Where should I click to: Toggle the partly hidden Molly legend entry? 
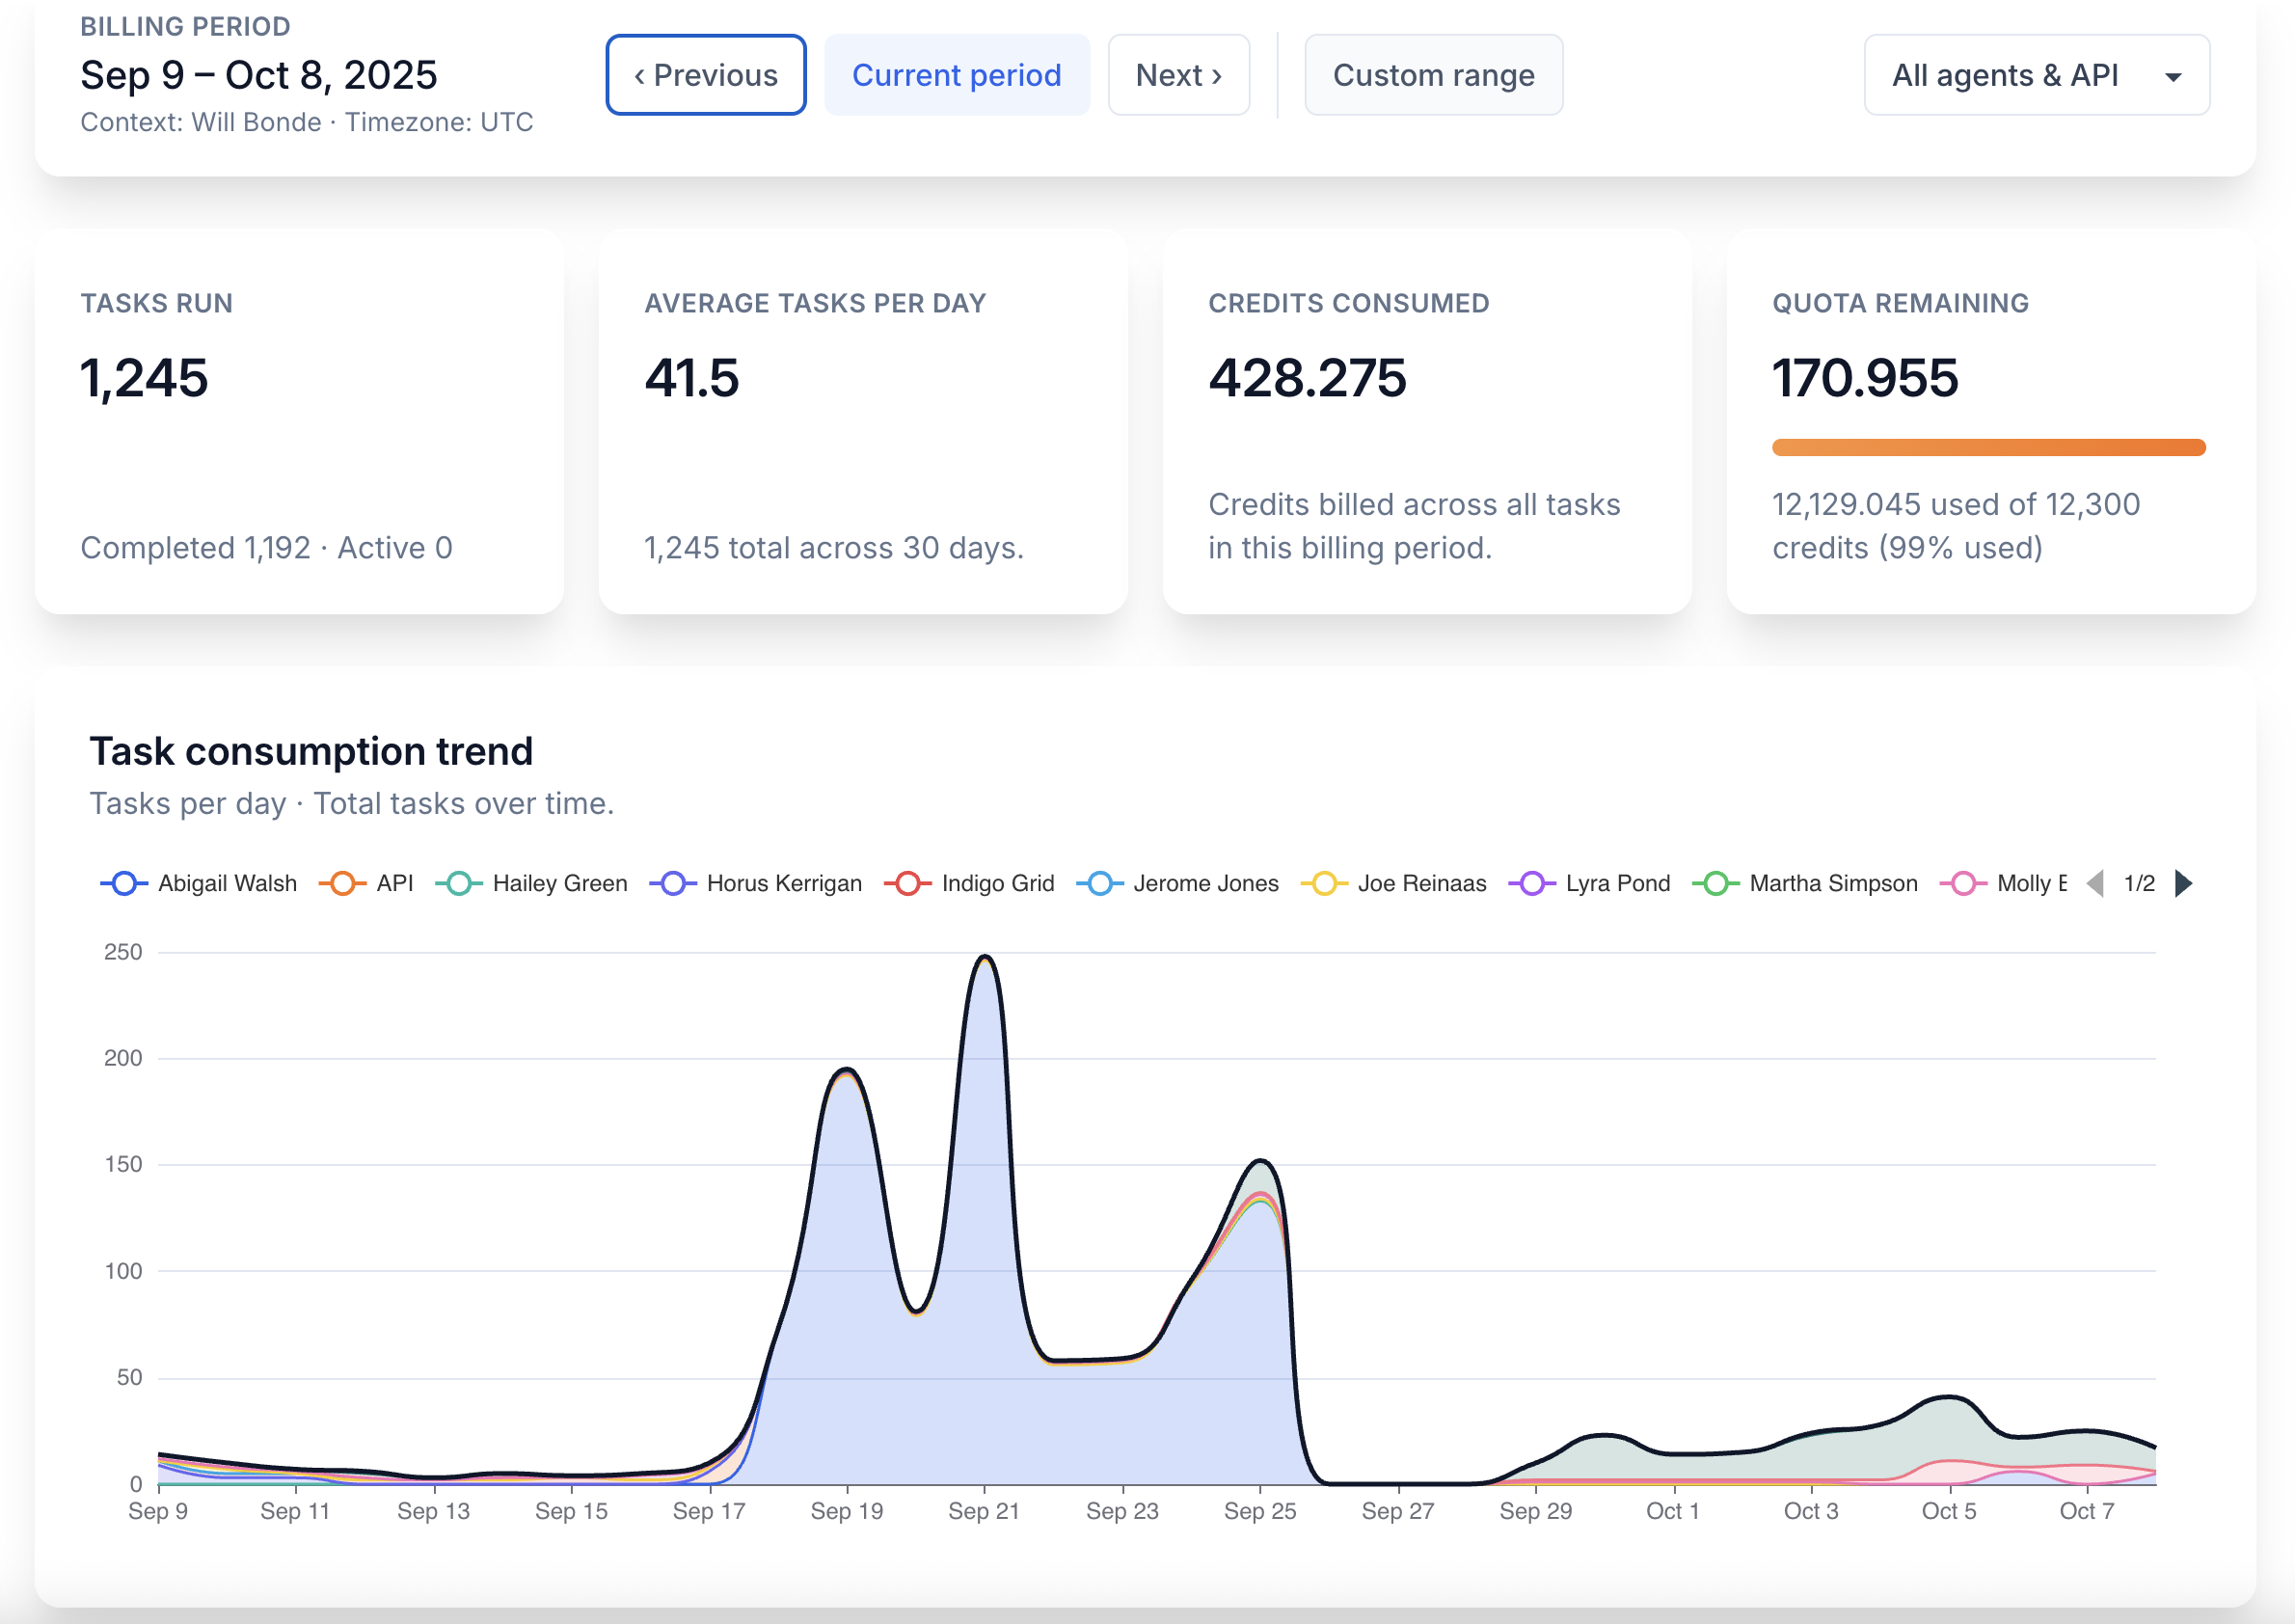point(2003,883)
